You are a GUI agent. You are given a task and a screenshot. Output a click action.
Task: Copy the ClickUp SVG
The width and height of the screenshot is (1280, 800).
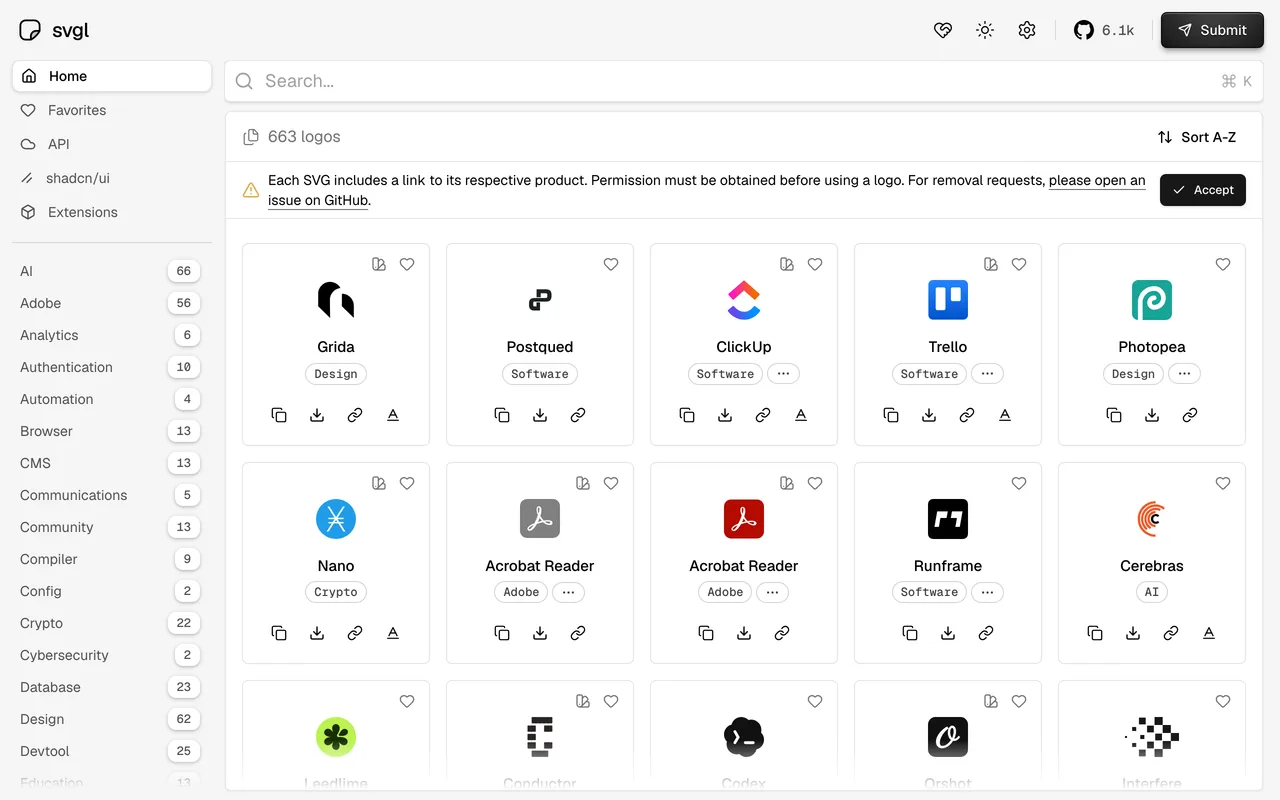click(687, 415)
